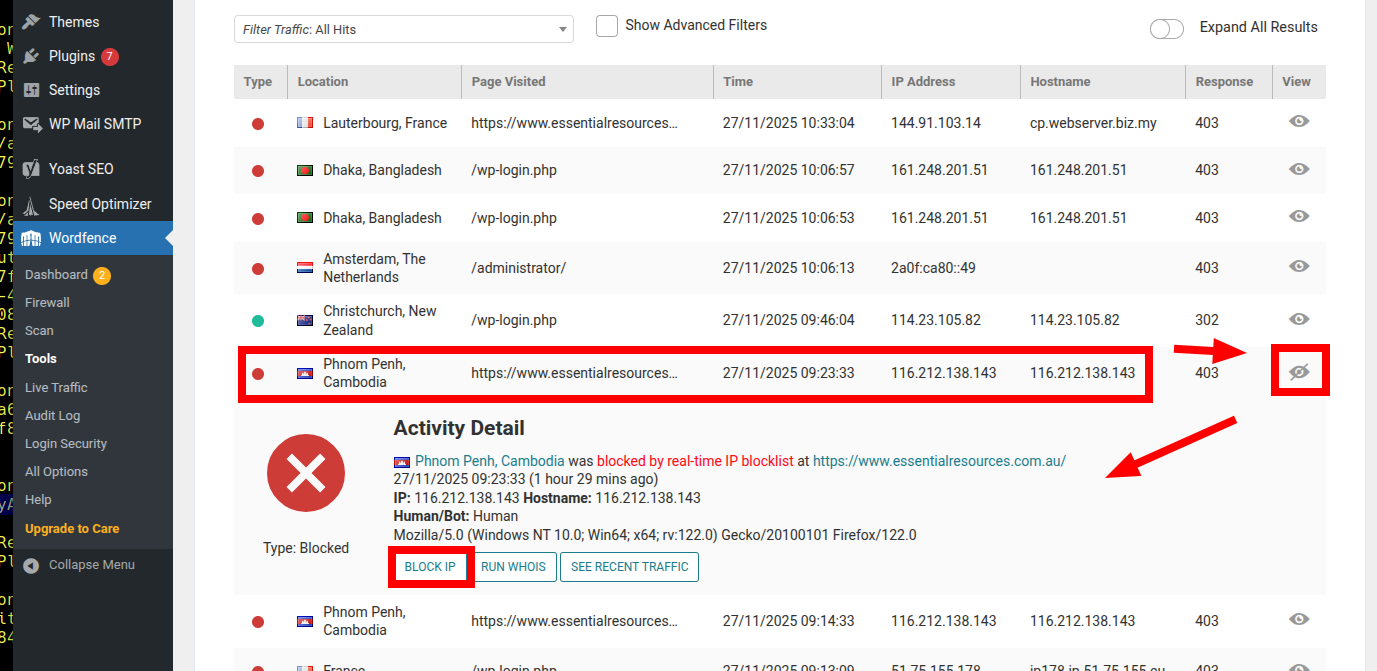Click IP address 144.91.103.14
Image resolution: width=1377 pixels, height=671 pixels.
(936, 123)
